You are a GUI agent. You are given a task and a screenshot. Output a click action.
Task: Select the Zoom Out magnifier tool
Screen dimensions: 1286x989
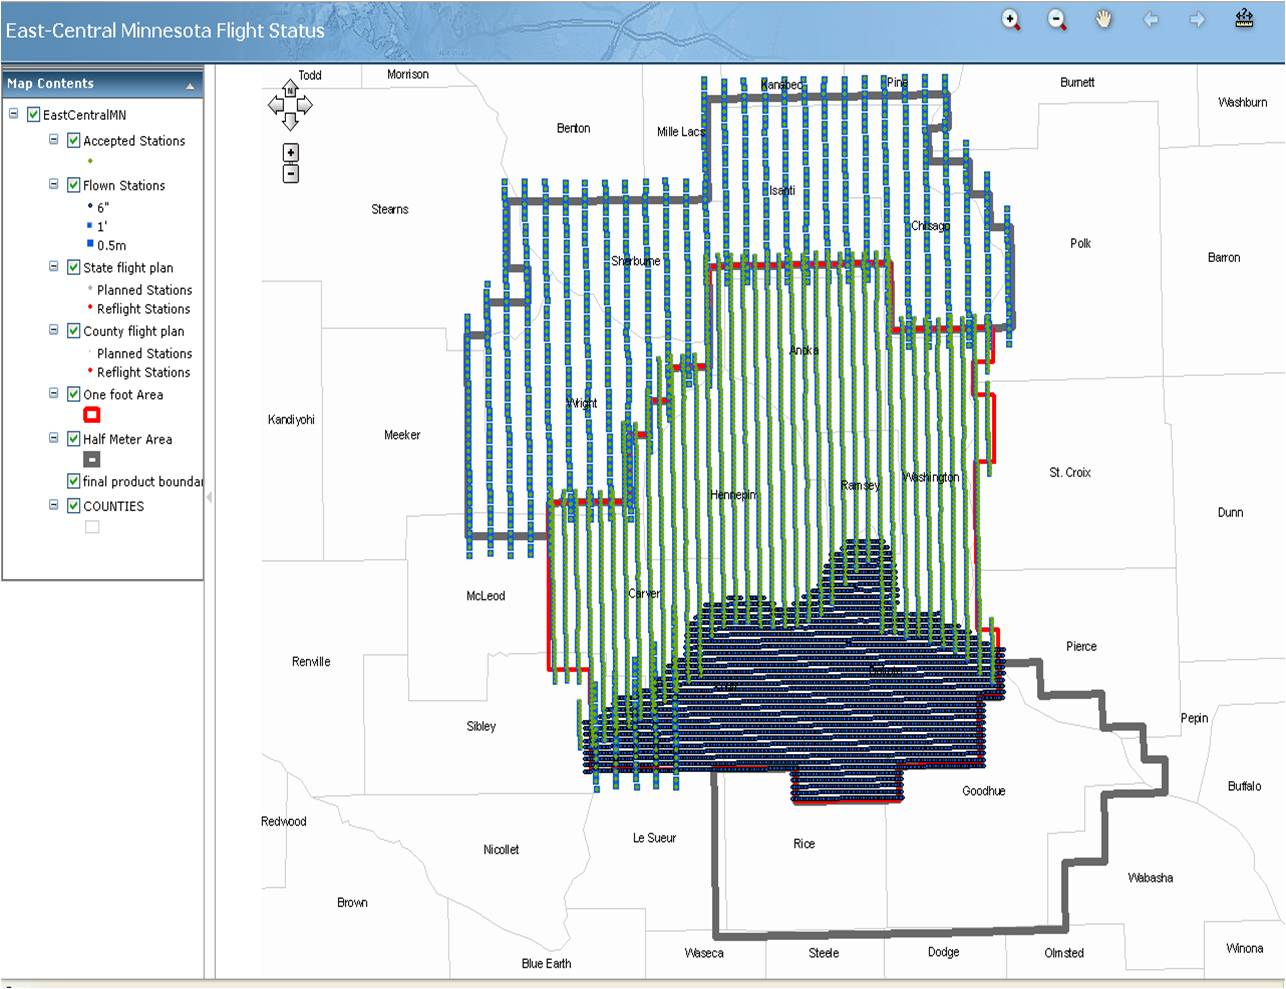click(x=1057, y=19)
